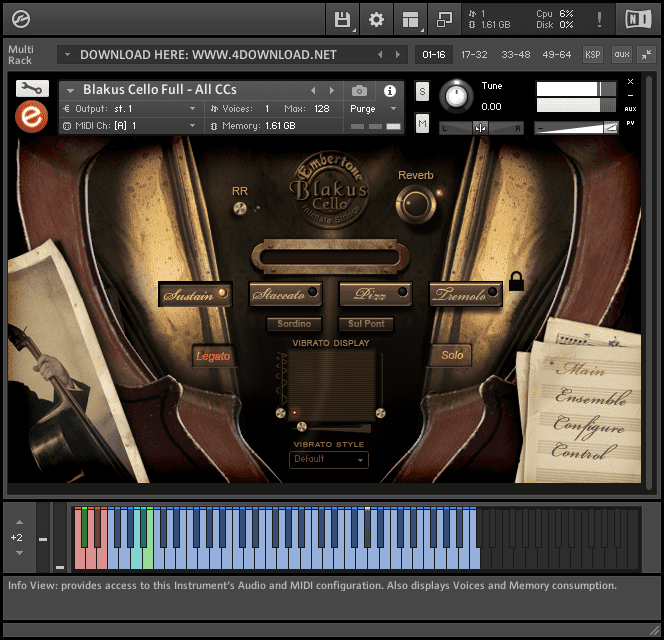The image size is (664, 640).
Task: Open the Info View i icon
Action: tap(390, 91)
